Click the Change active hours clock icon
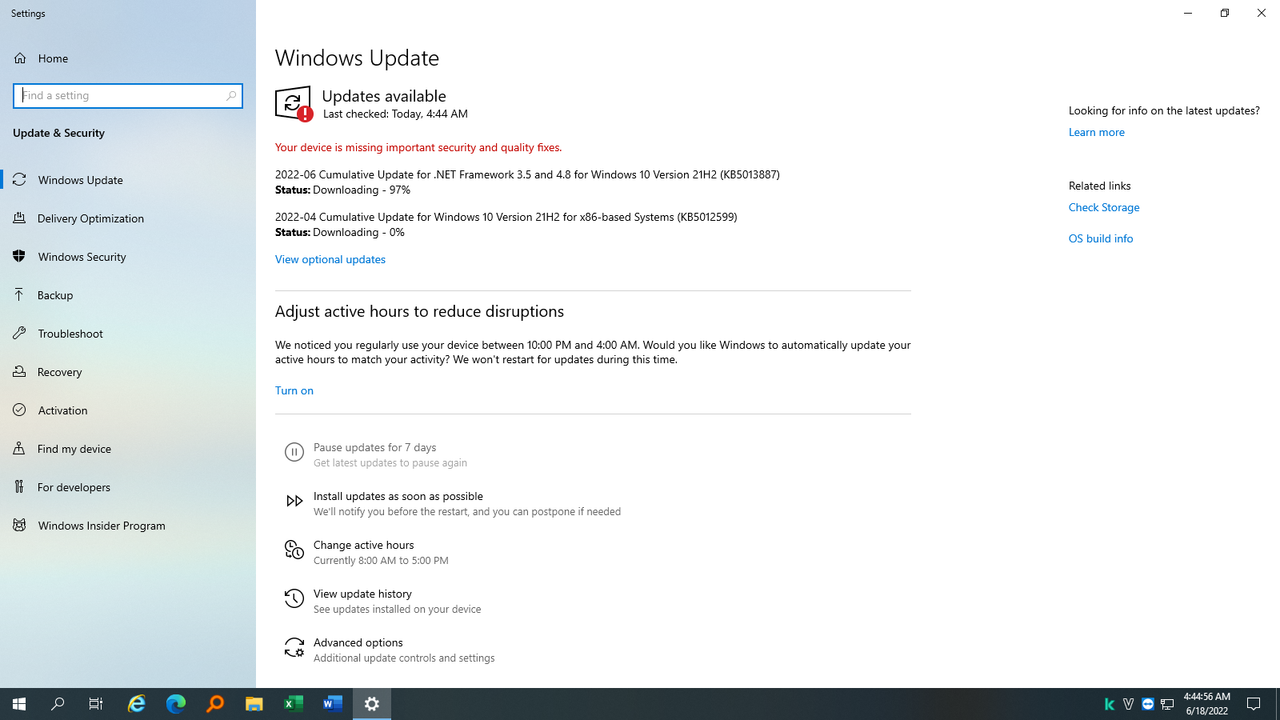Screen dimensions: 1280x720 (x=294, y=551)
